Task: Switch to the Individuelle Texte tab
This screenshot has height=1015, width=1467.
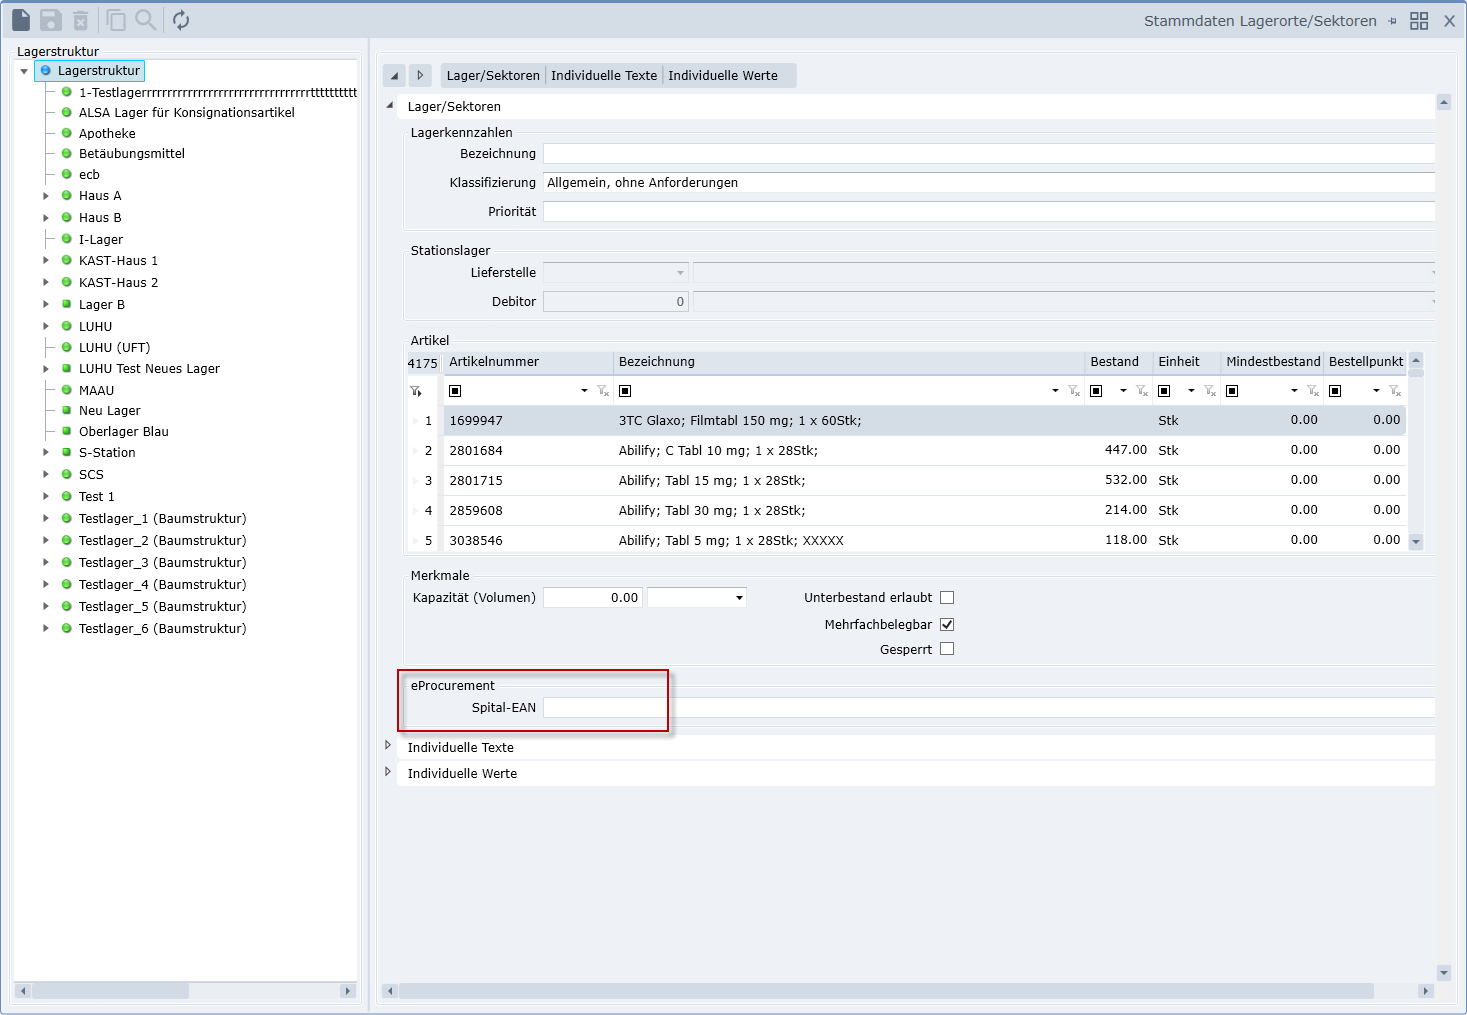Action: tap(604, 76)
